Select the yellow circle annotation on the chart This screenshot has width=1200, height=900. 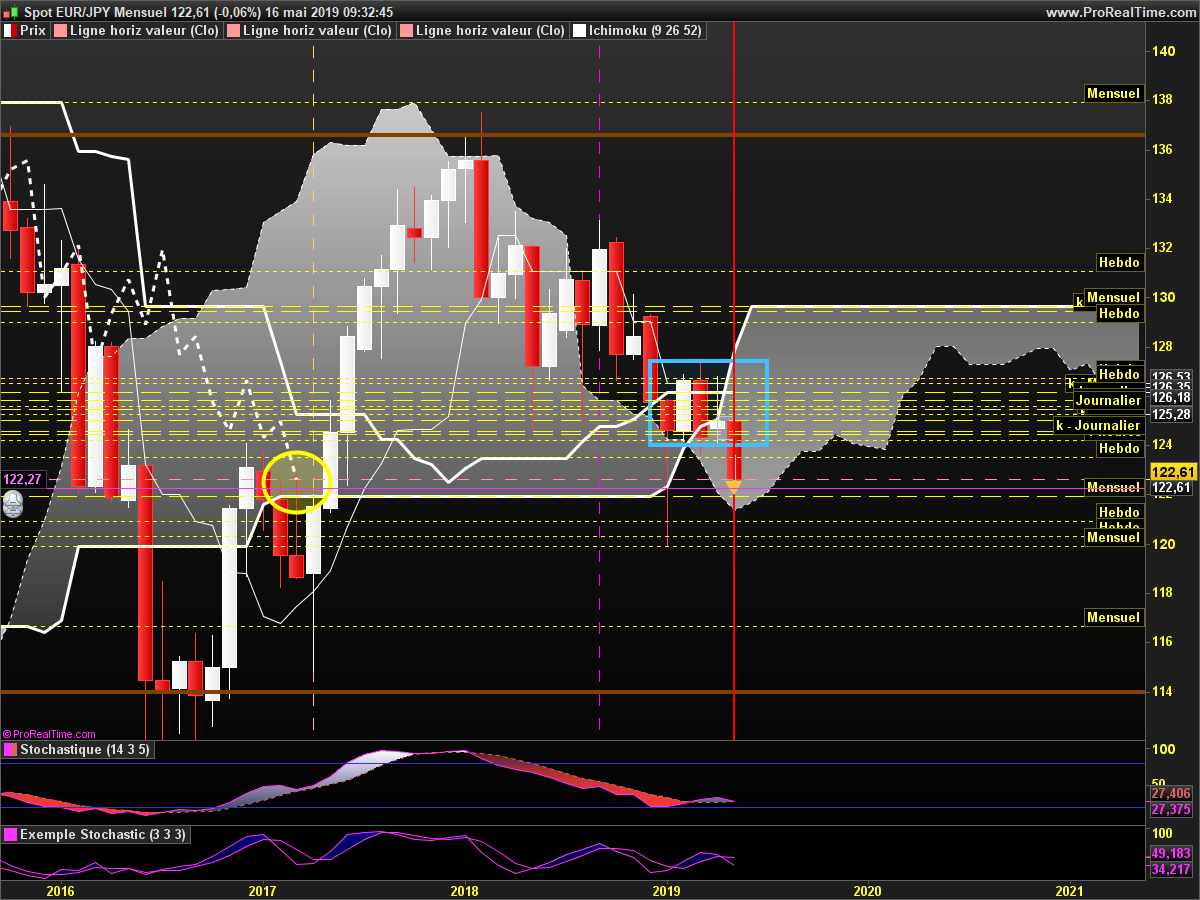pos(296,482)
